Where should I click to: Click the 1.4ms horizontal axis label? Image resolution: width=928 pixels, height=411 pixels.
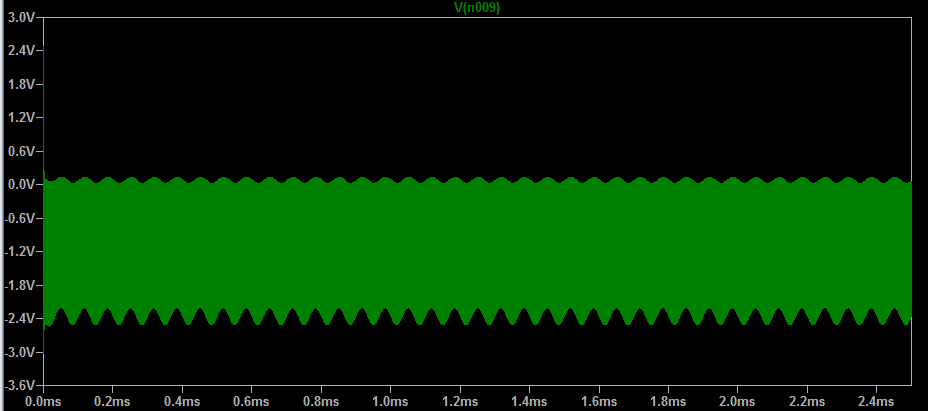528,400
